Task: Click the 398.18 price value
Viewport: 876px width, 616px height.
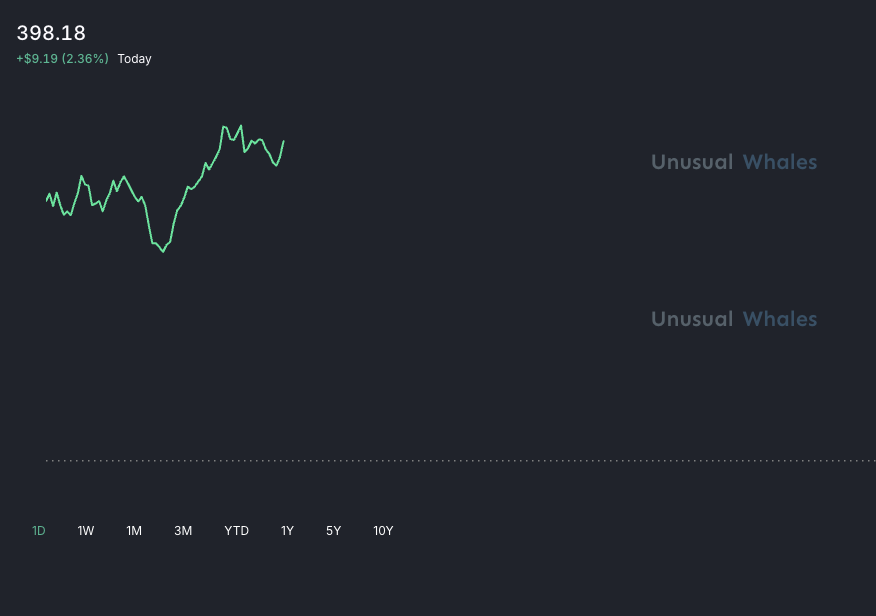Action: [51, 33]
